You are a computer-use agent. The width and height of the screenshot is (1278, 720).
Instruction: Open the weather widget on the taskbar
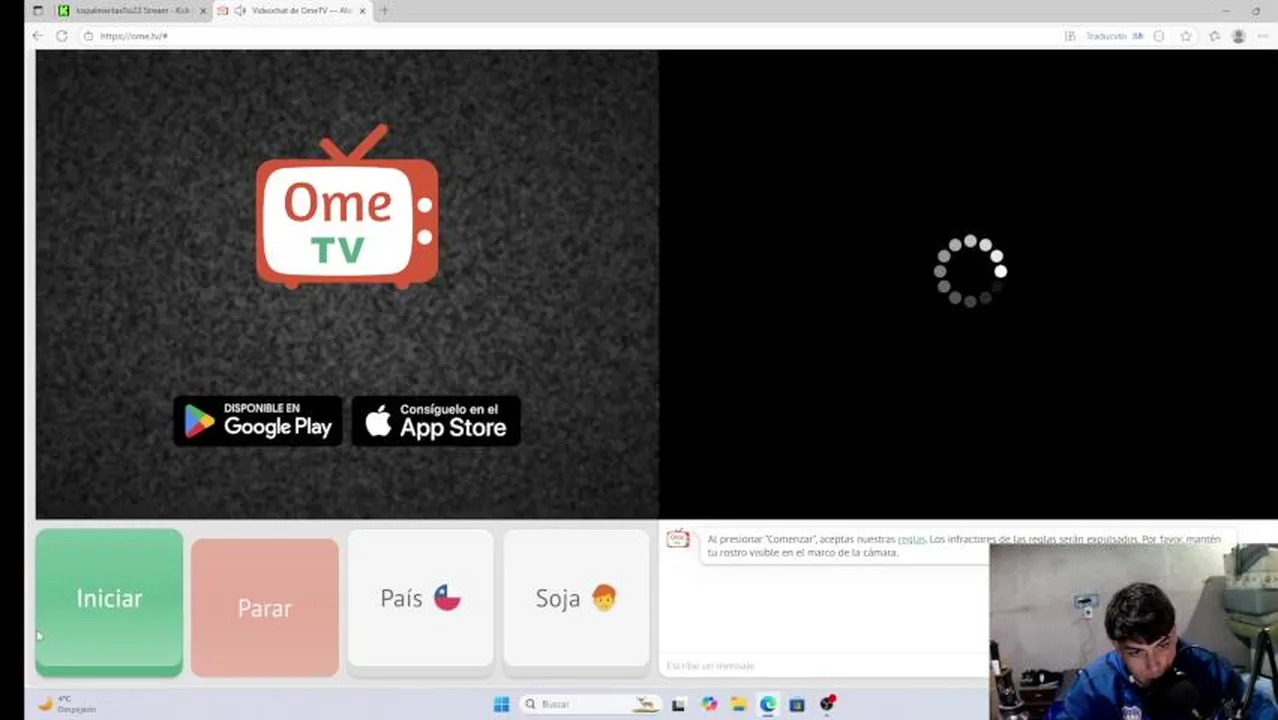pos(68,704)
